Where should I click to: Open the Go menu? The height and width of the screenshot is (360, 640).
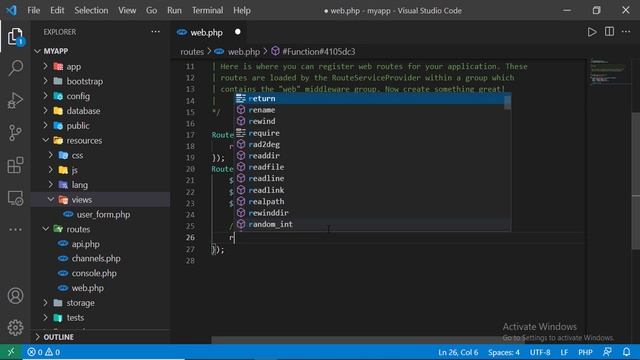[x=151, y=10]
